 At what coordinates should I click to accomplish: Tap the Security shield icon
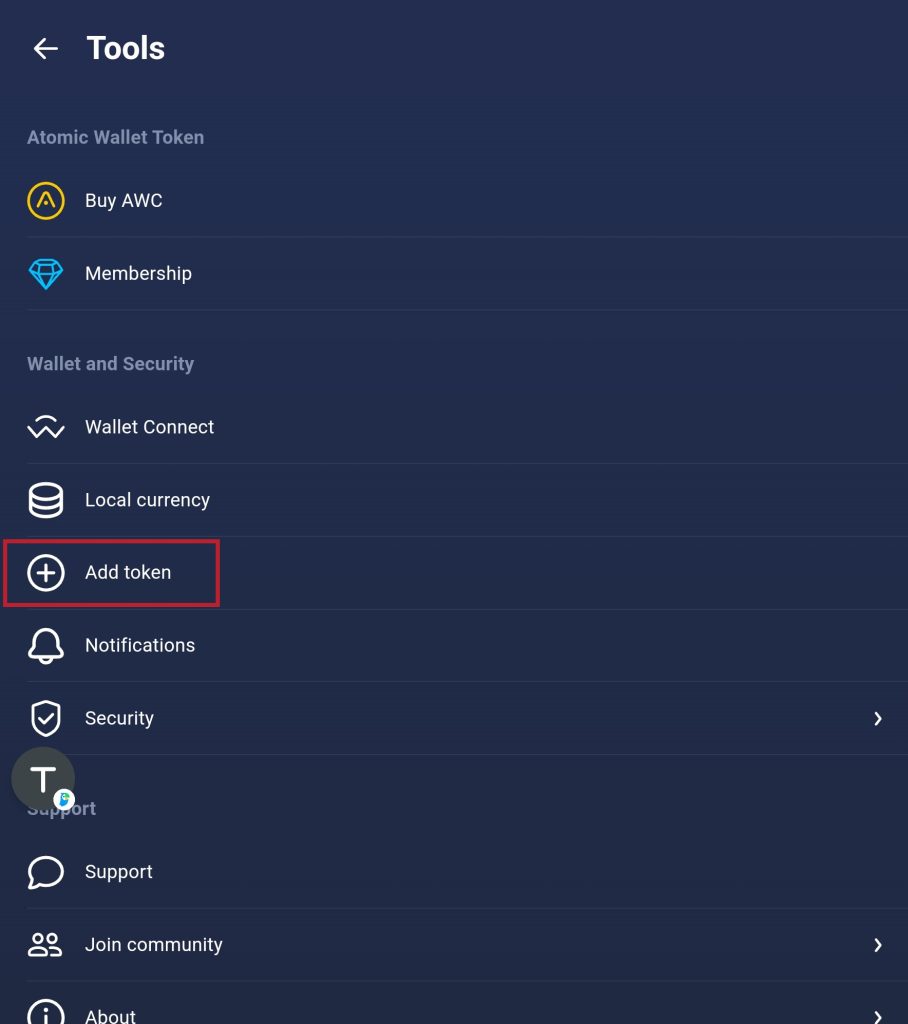(x=46, y=718)
